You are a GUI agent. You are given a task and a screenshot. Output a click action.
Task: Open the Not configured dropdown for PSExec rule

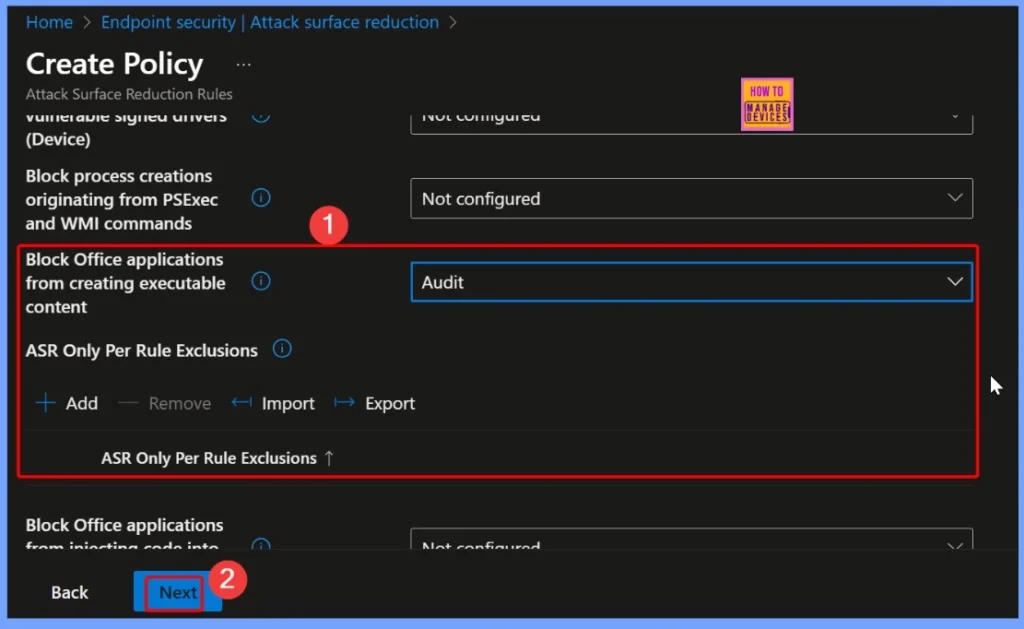[690, 198]
